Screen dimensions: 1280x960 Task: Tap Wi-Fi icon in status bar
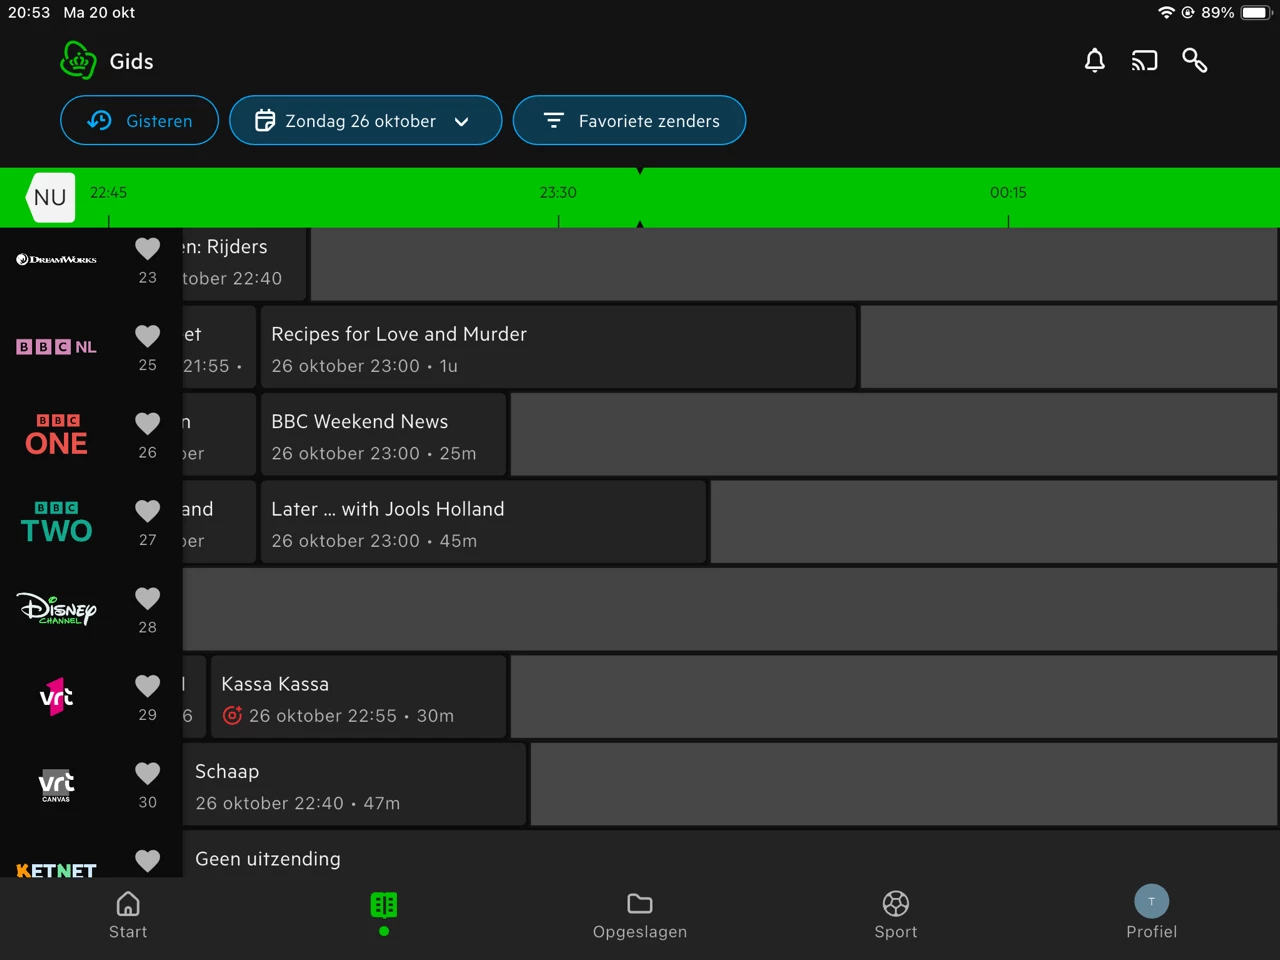1166,13
